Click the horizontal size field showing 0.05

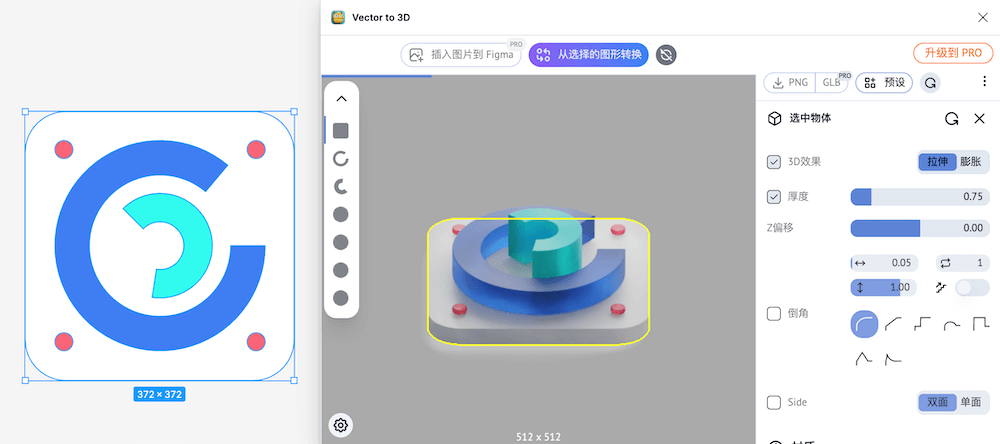pos(885,263)
